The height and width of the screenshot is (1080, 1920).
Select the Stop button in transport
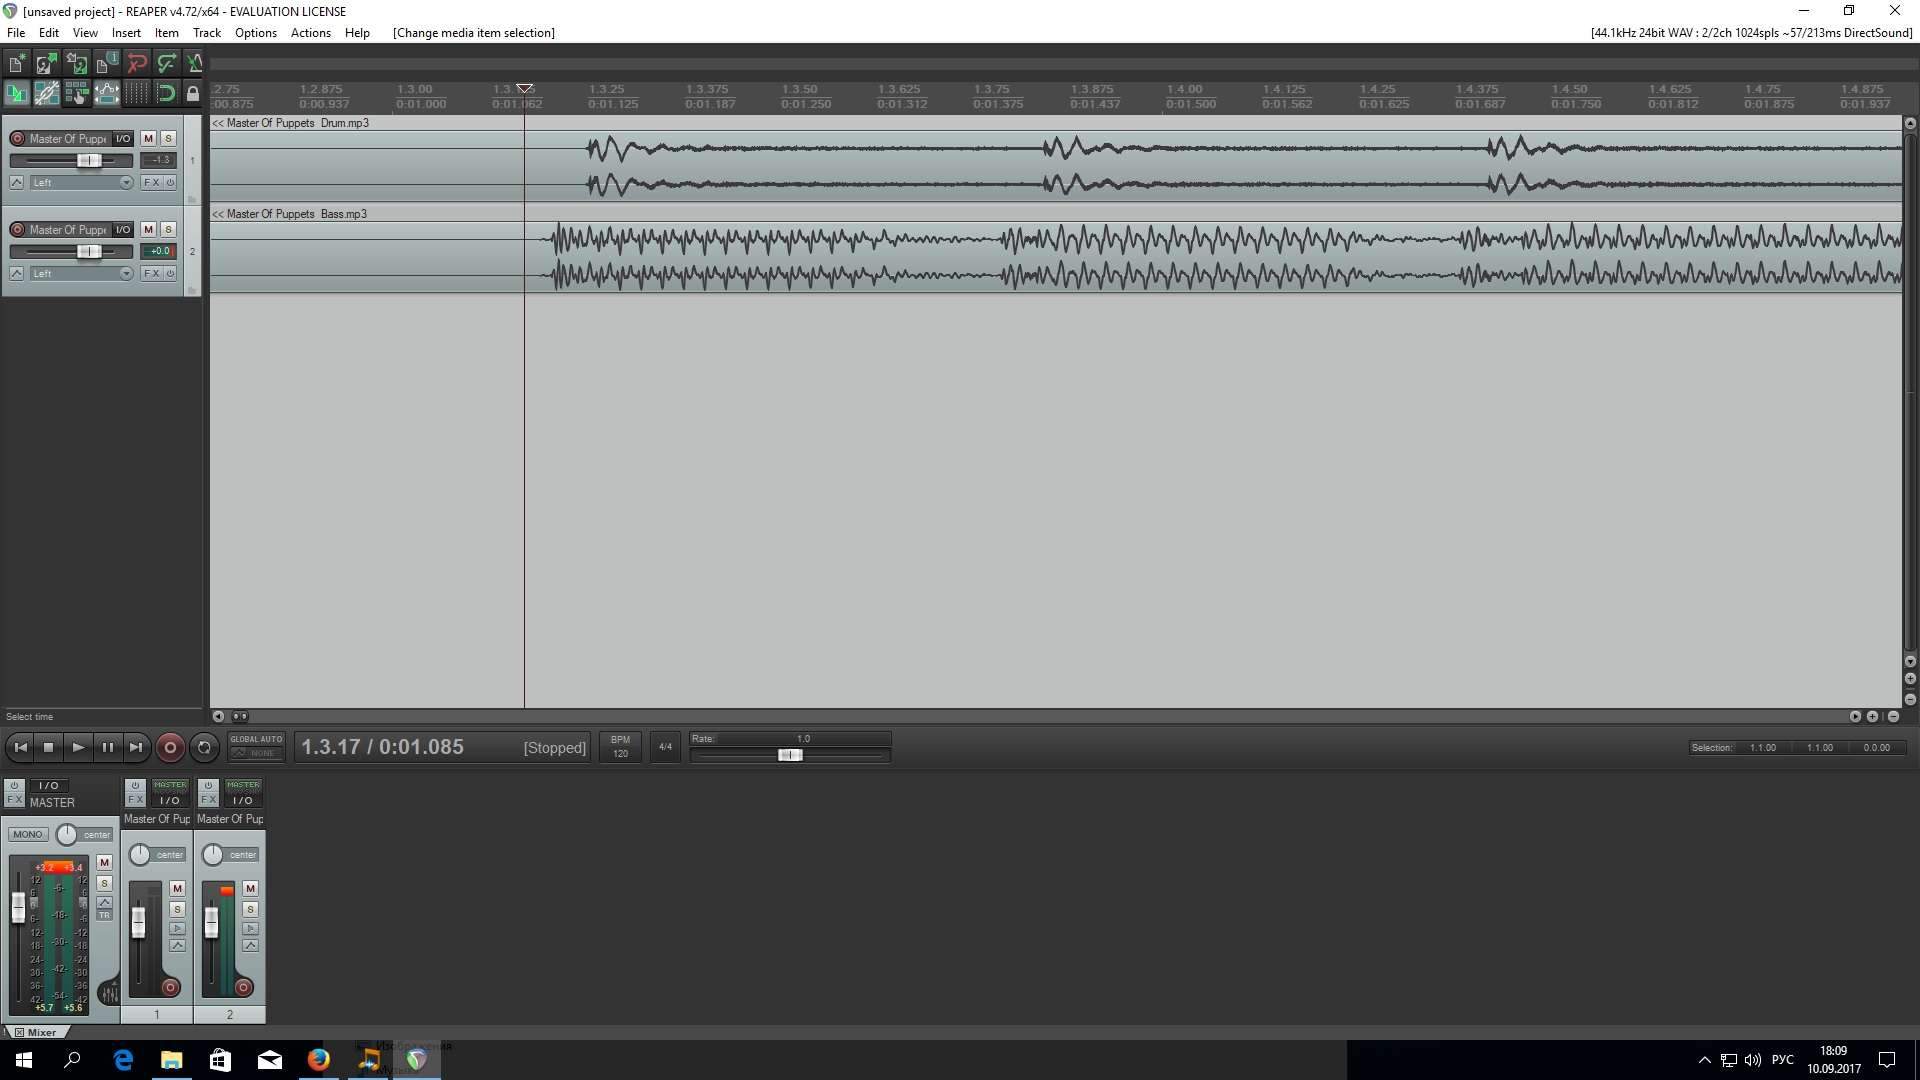point(47,748)
